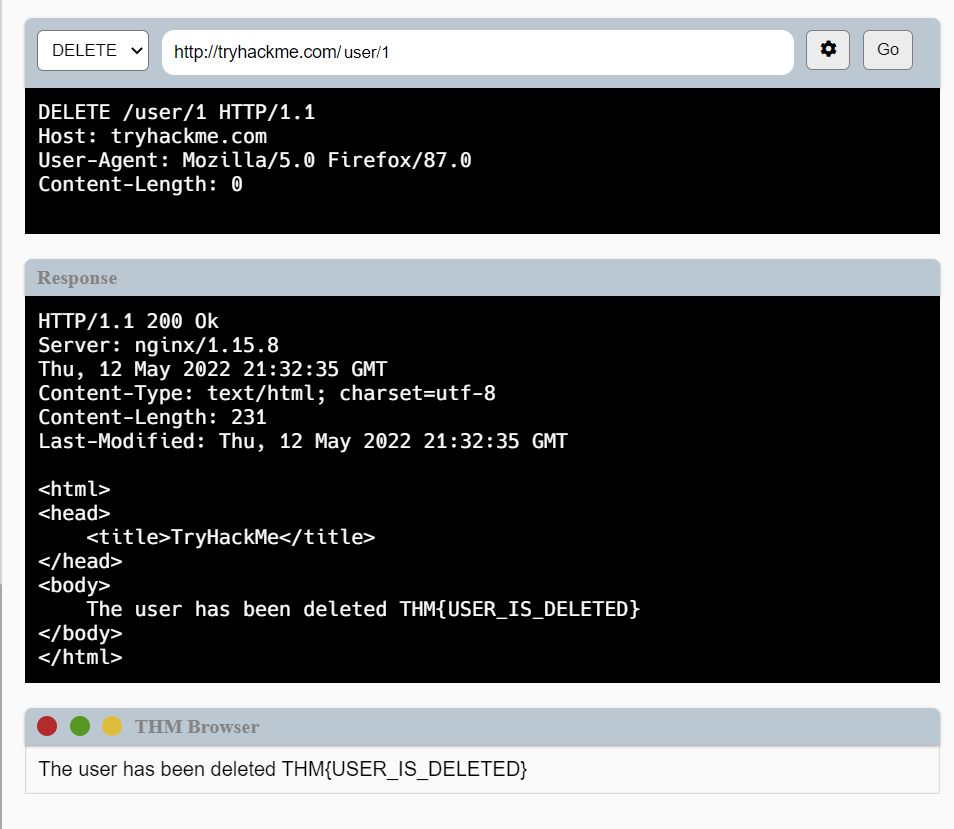Select the 'Content-Length: 231' line
This screenshot has width=954, height=829.
153,417
